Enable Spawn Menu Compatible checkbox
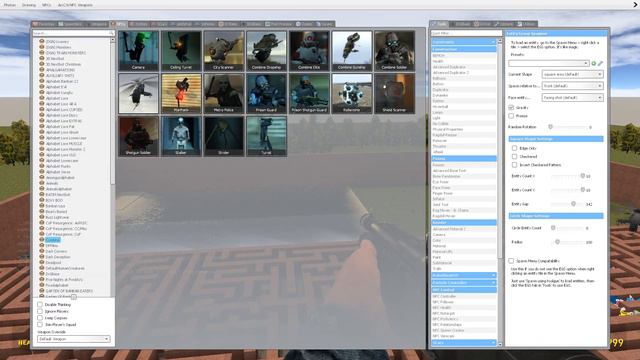This screenshot has height=360, width=640. tap(511, 260)
